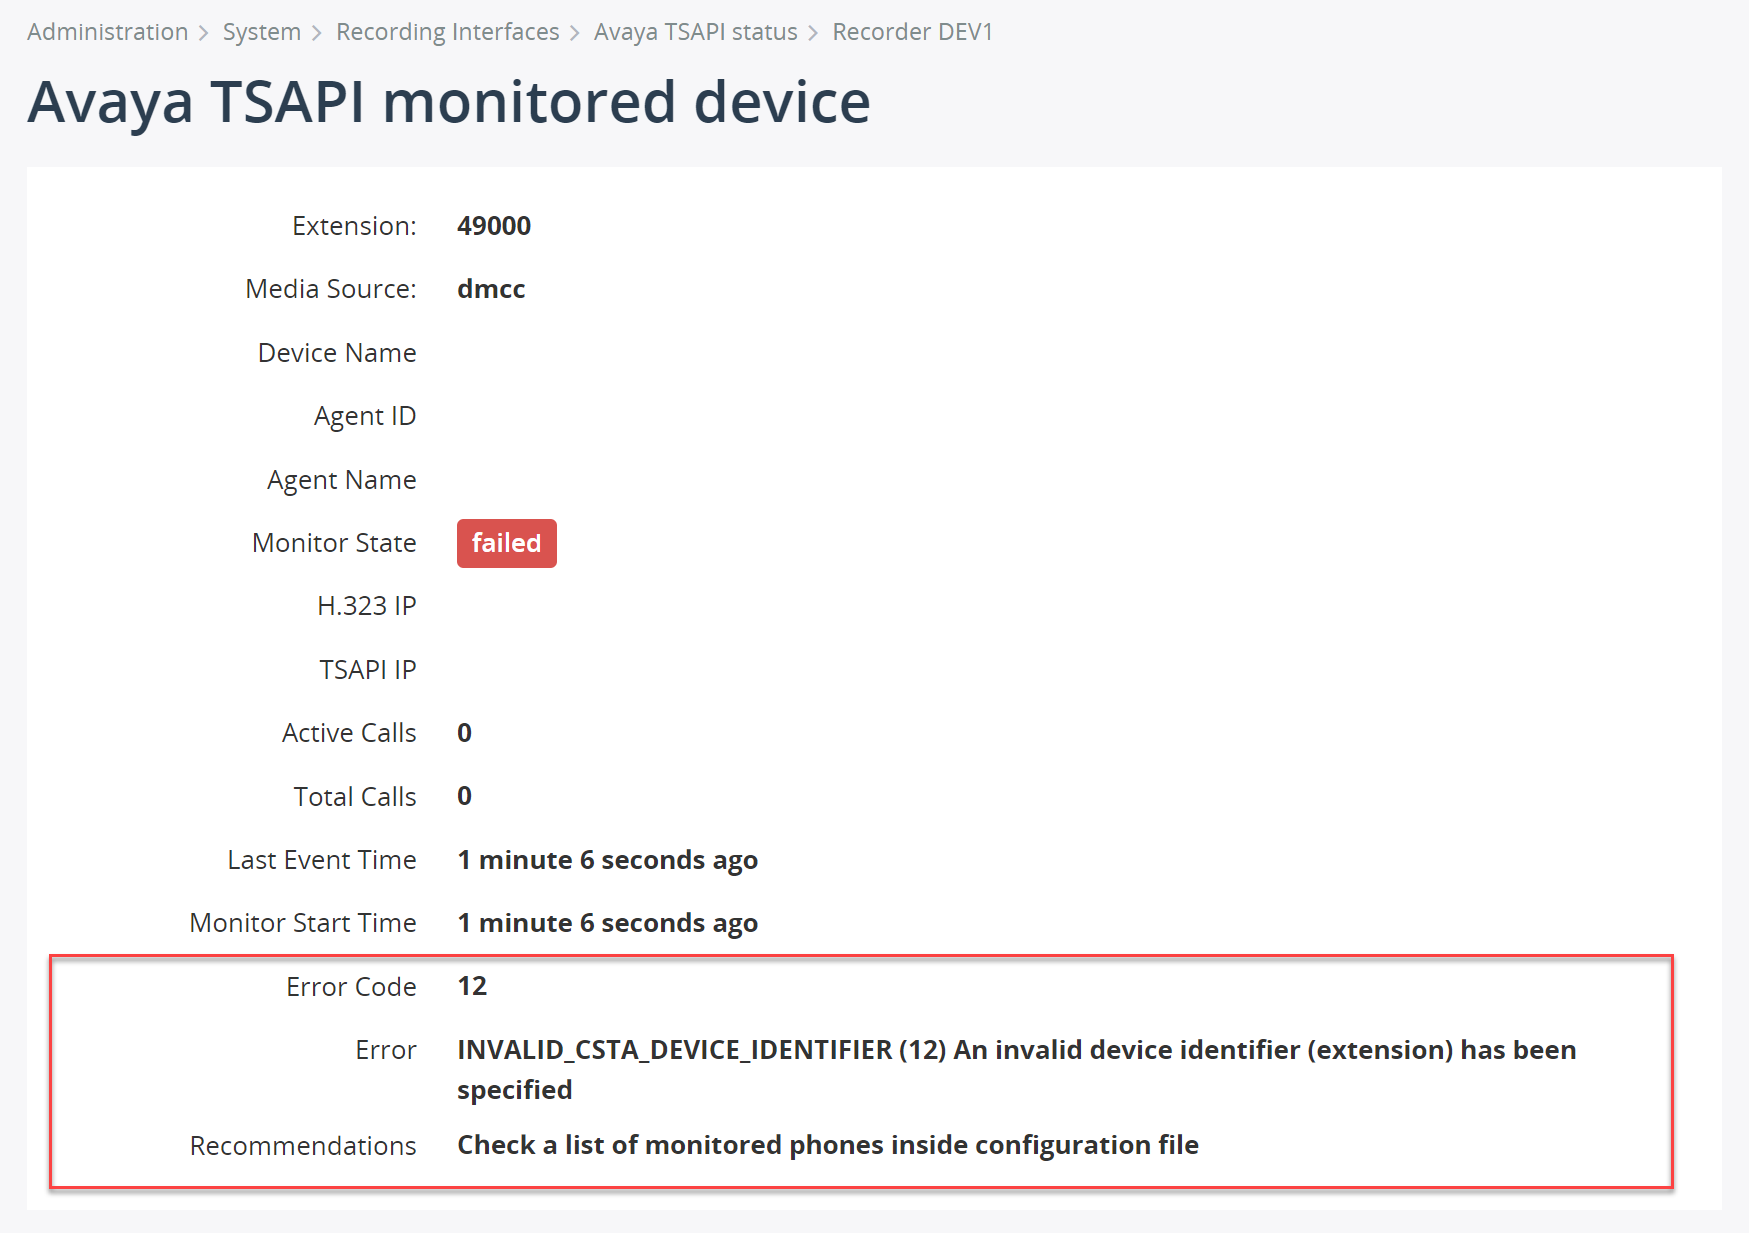
Task: Click the H.323 IP label
Action: pyautogui.click(x=366, y=606)
